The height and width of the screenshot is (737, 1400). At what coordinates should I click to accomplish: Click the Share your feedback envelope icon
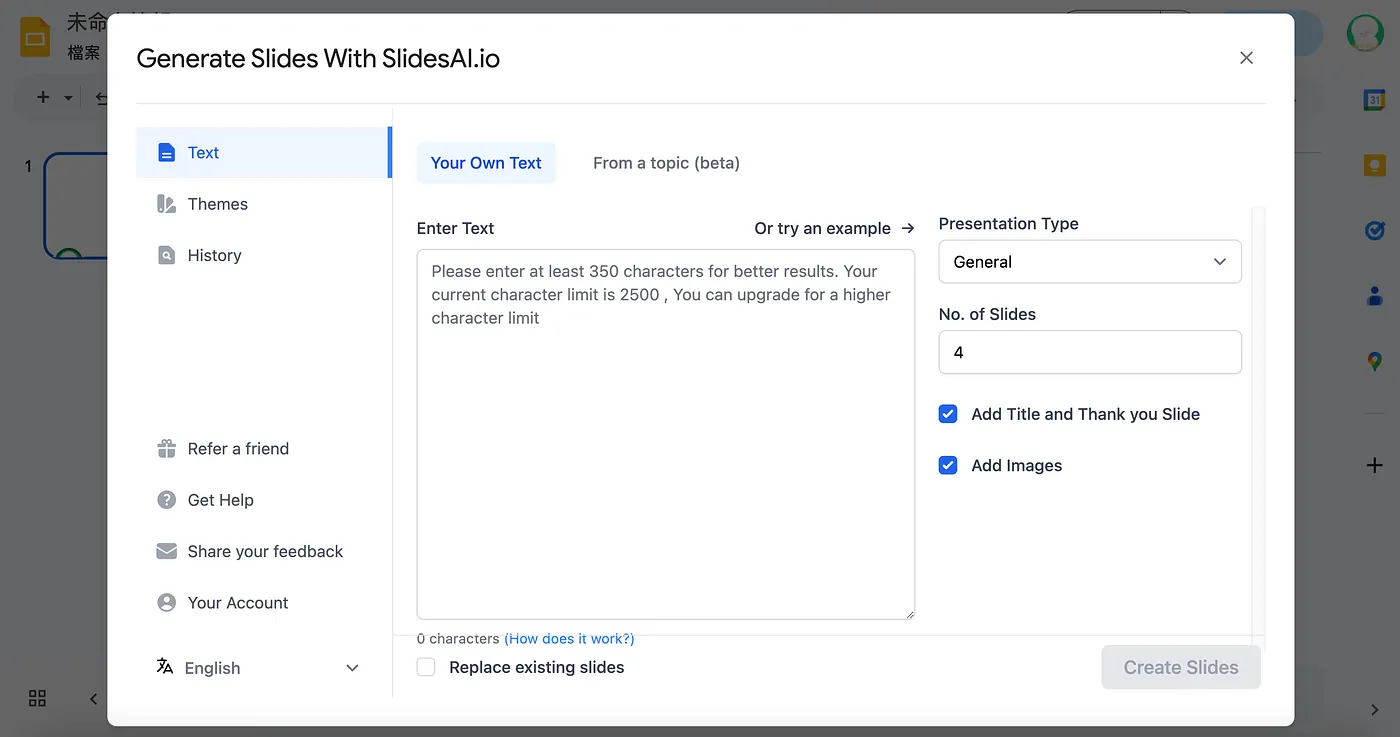(167, 551)
